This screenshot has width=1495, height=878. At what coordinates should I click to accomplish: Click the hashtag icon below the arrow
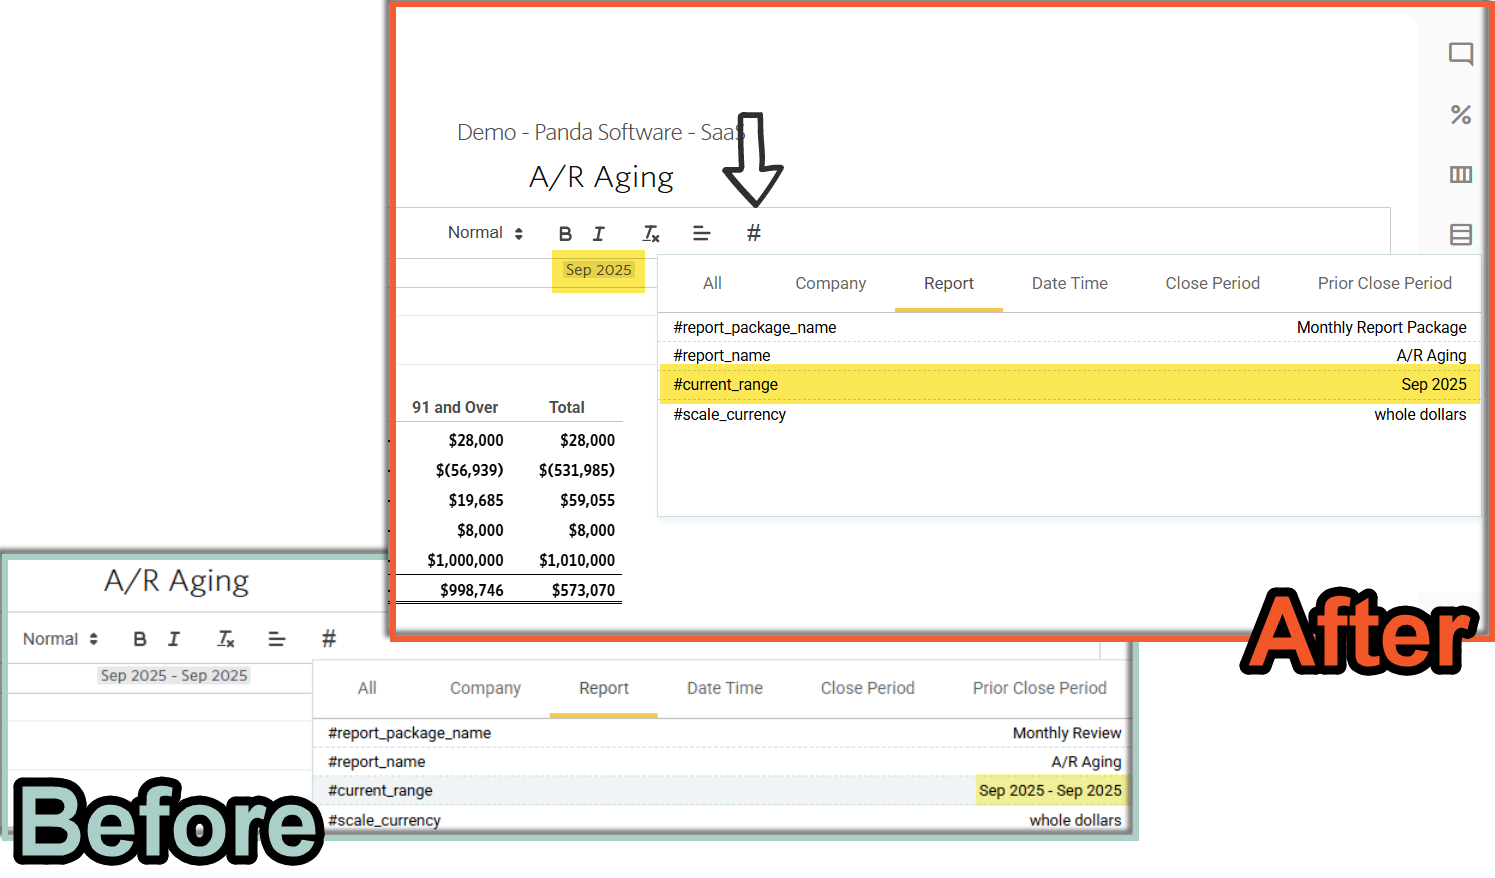753,233
